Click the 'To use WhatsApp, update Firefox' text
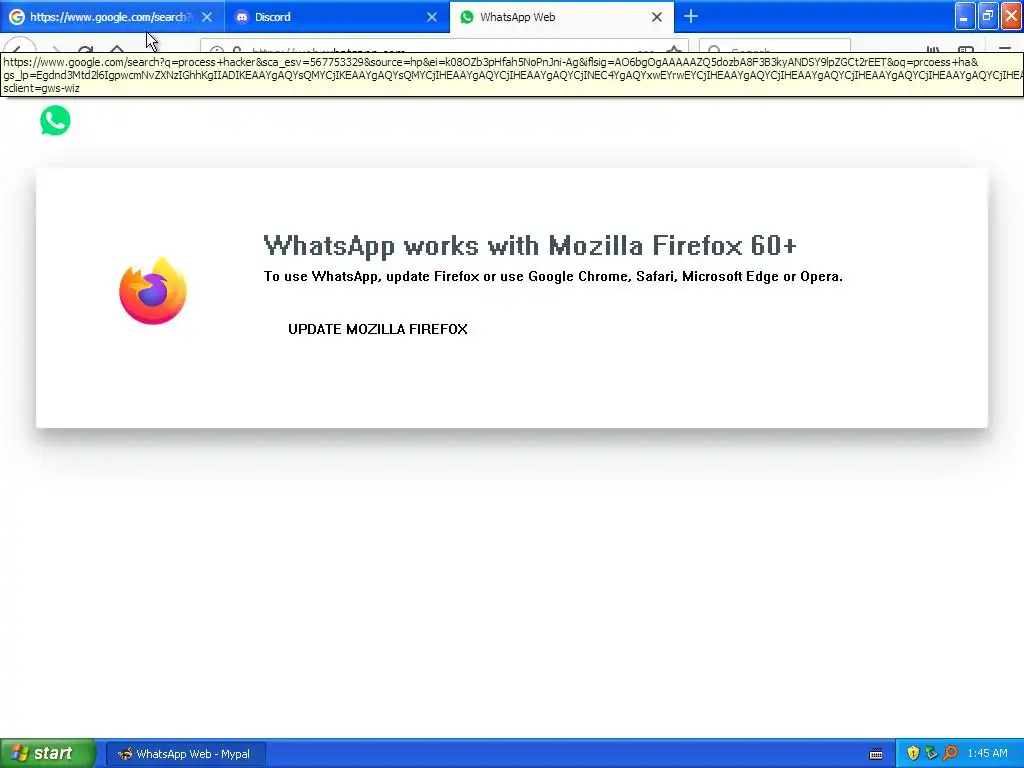1024x768 pixels. [x=553, y=276]
